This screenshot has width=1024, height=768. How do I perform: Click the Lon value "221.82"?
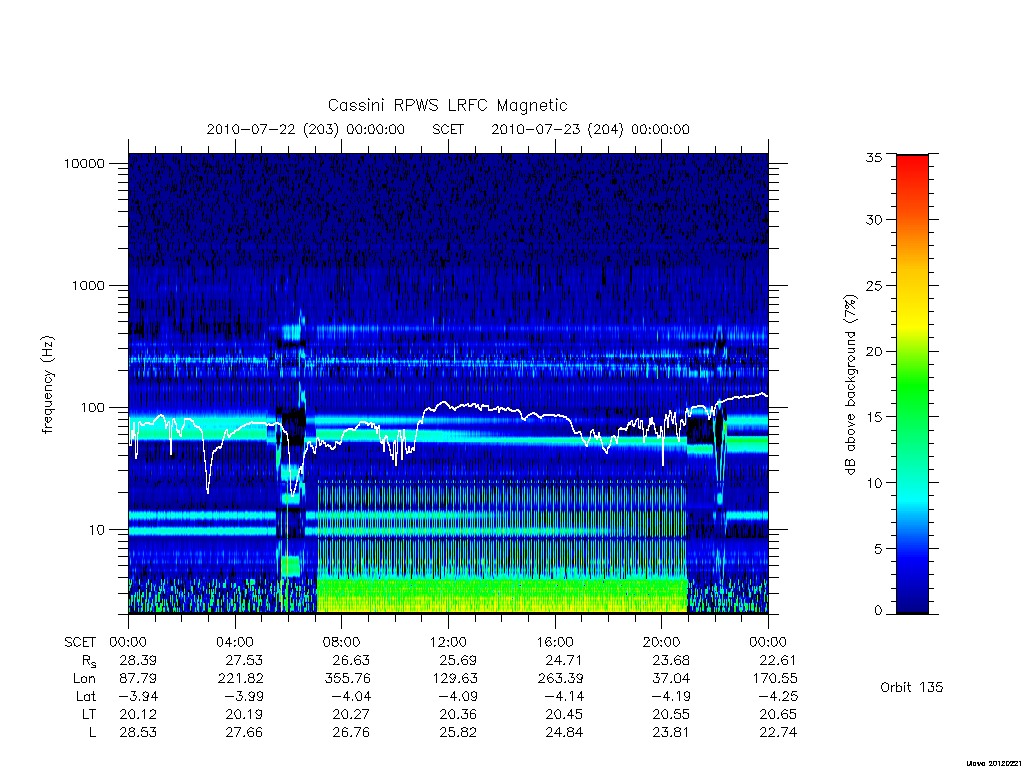240,679
